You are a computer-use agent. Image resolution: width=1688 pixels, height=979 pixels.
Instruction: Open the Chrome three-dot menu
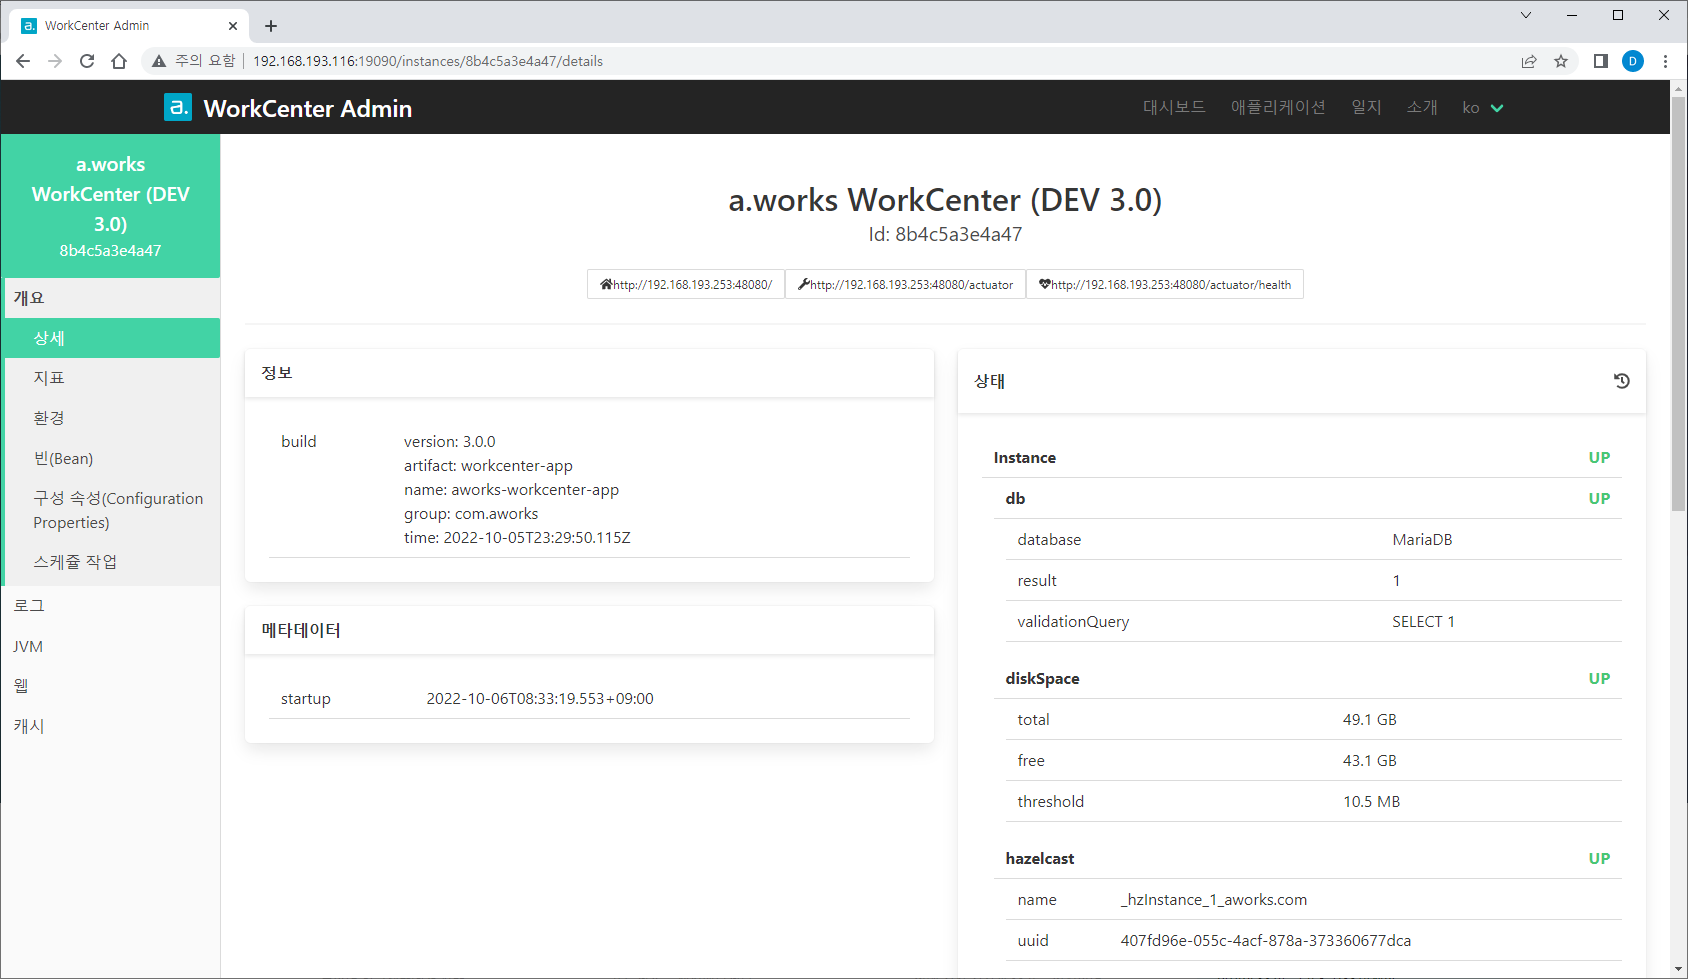(x=1665, y=61)
